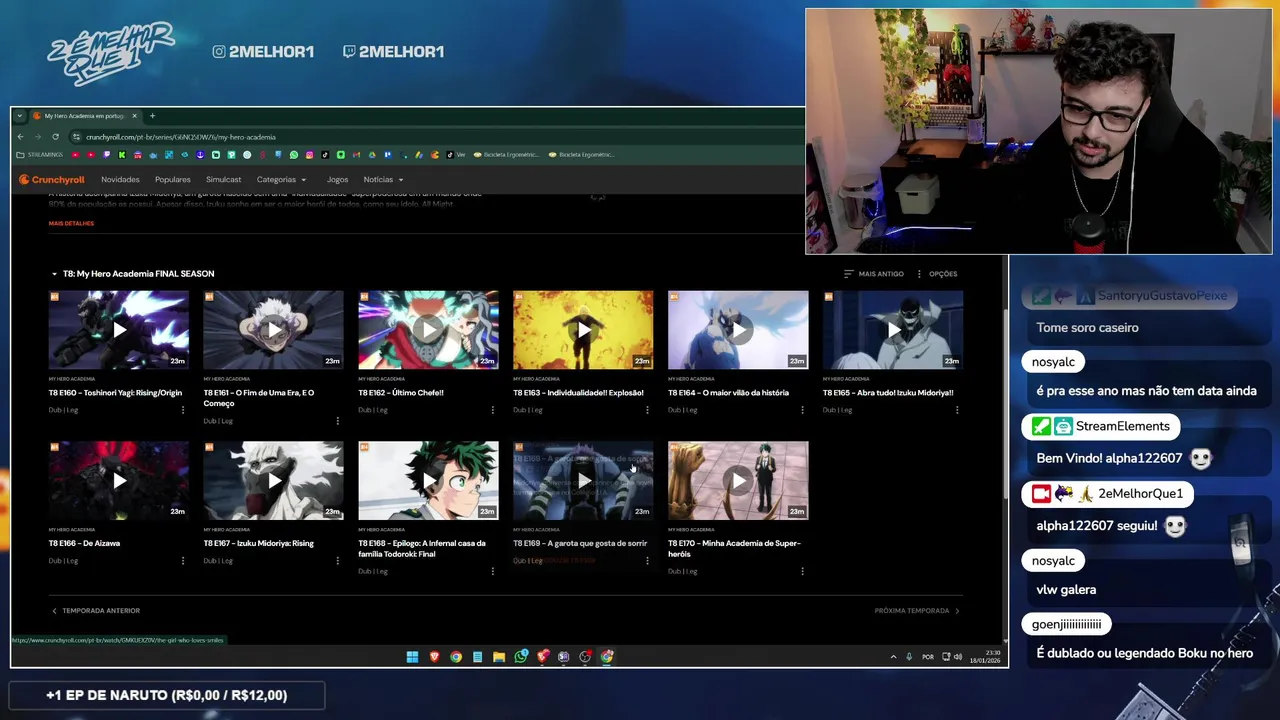
Task: Open the MAIS ANTIGO sort dropdown
Action: point(874,274)
